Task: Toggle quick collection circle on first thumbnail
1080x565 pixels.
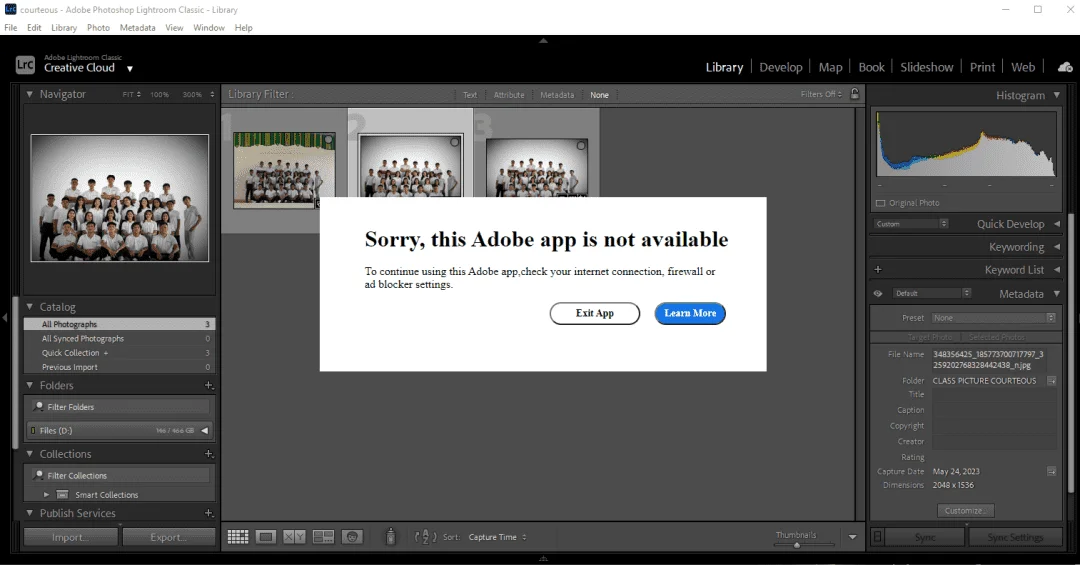Action: [x=329, y=140]
